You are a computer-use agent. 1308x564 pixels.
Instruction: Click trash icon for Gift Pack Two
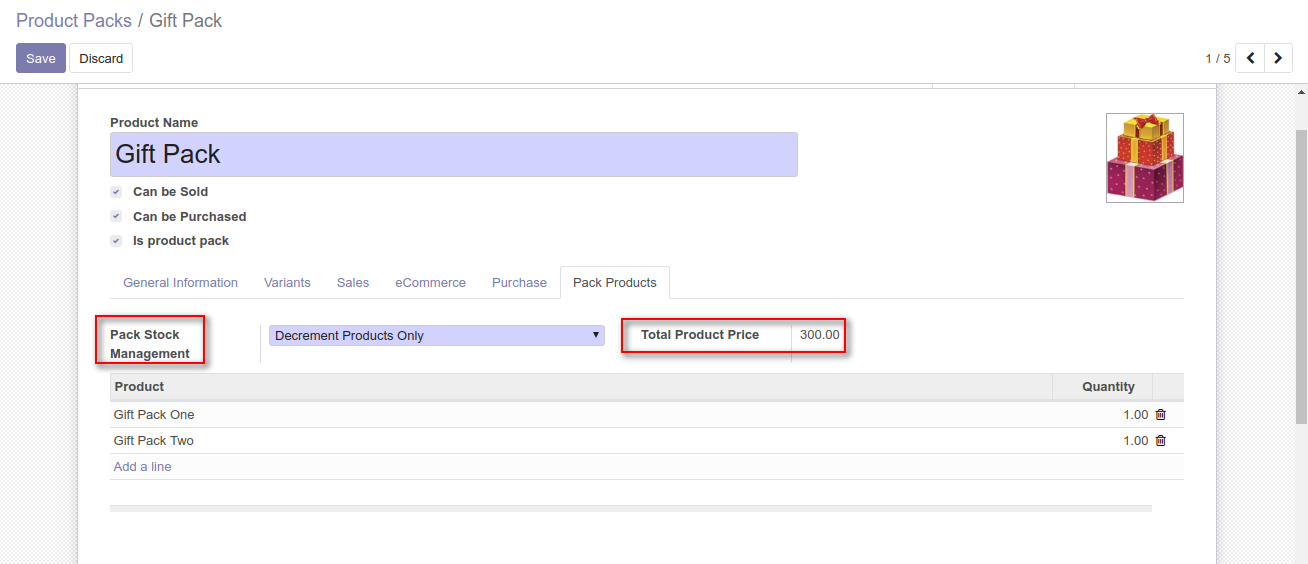click(1160, 441)
